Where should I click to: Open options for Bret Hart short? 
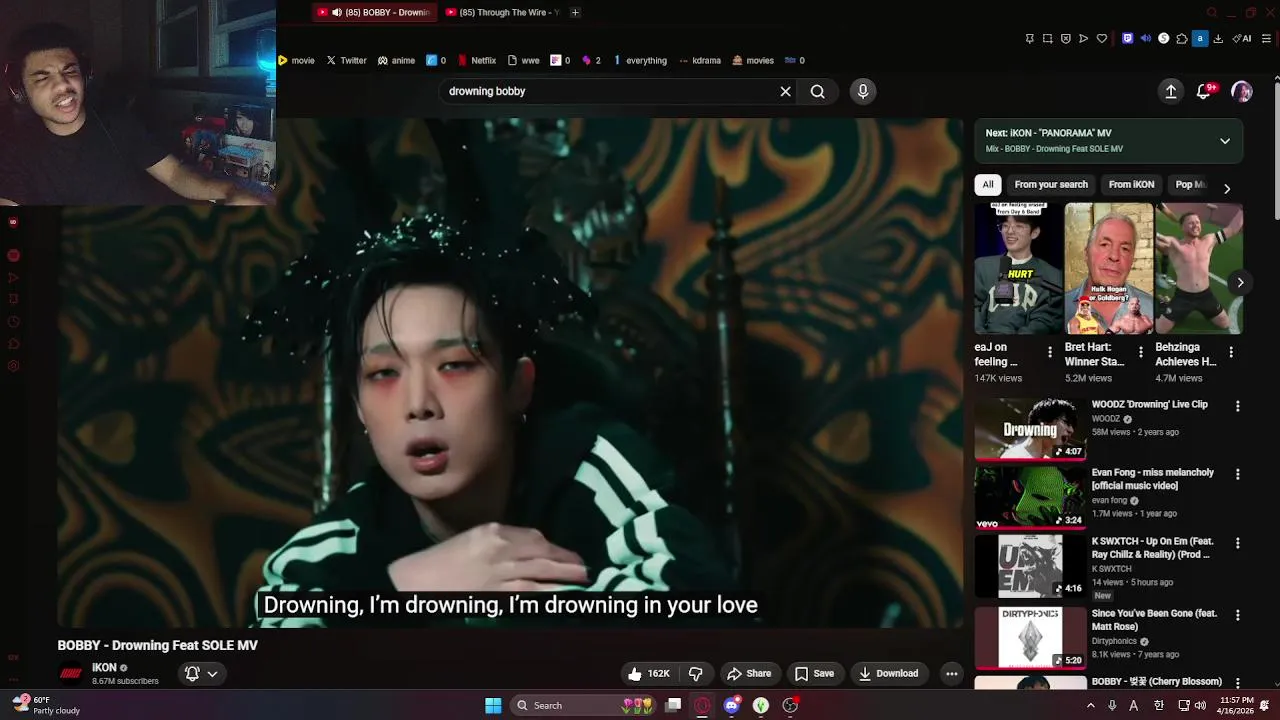click(x=1141, y=353)
